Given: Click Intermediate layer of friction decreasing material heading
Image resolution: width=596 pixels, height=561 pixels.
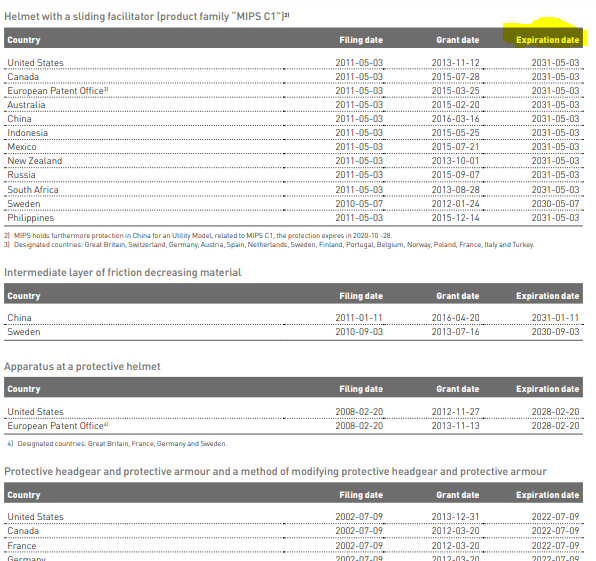Looking at the screenshot, I should click(x=123, y=273).
